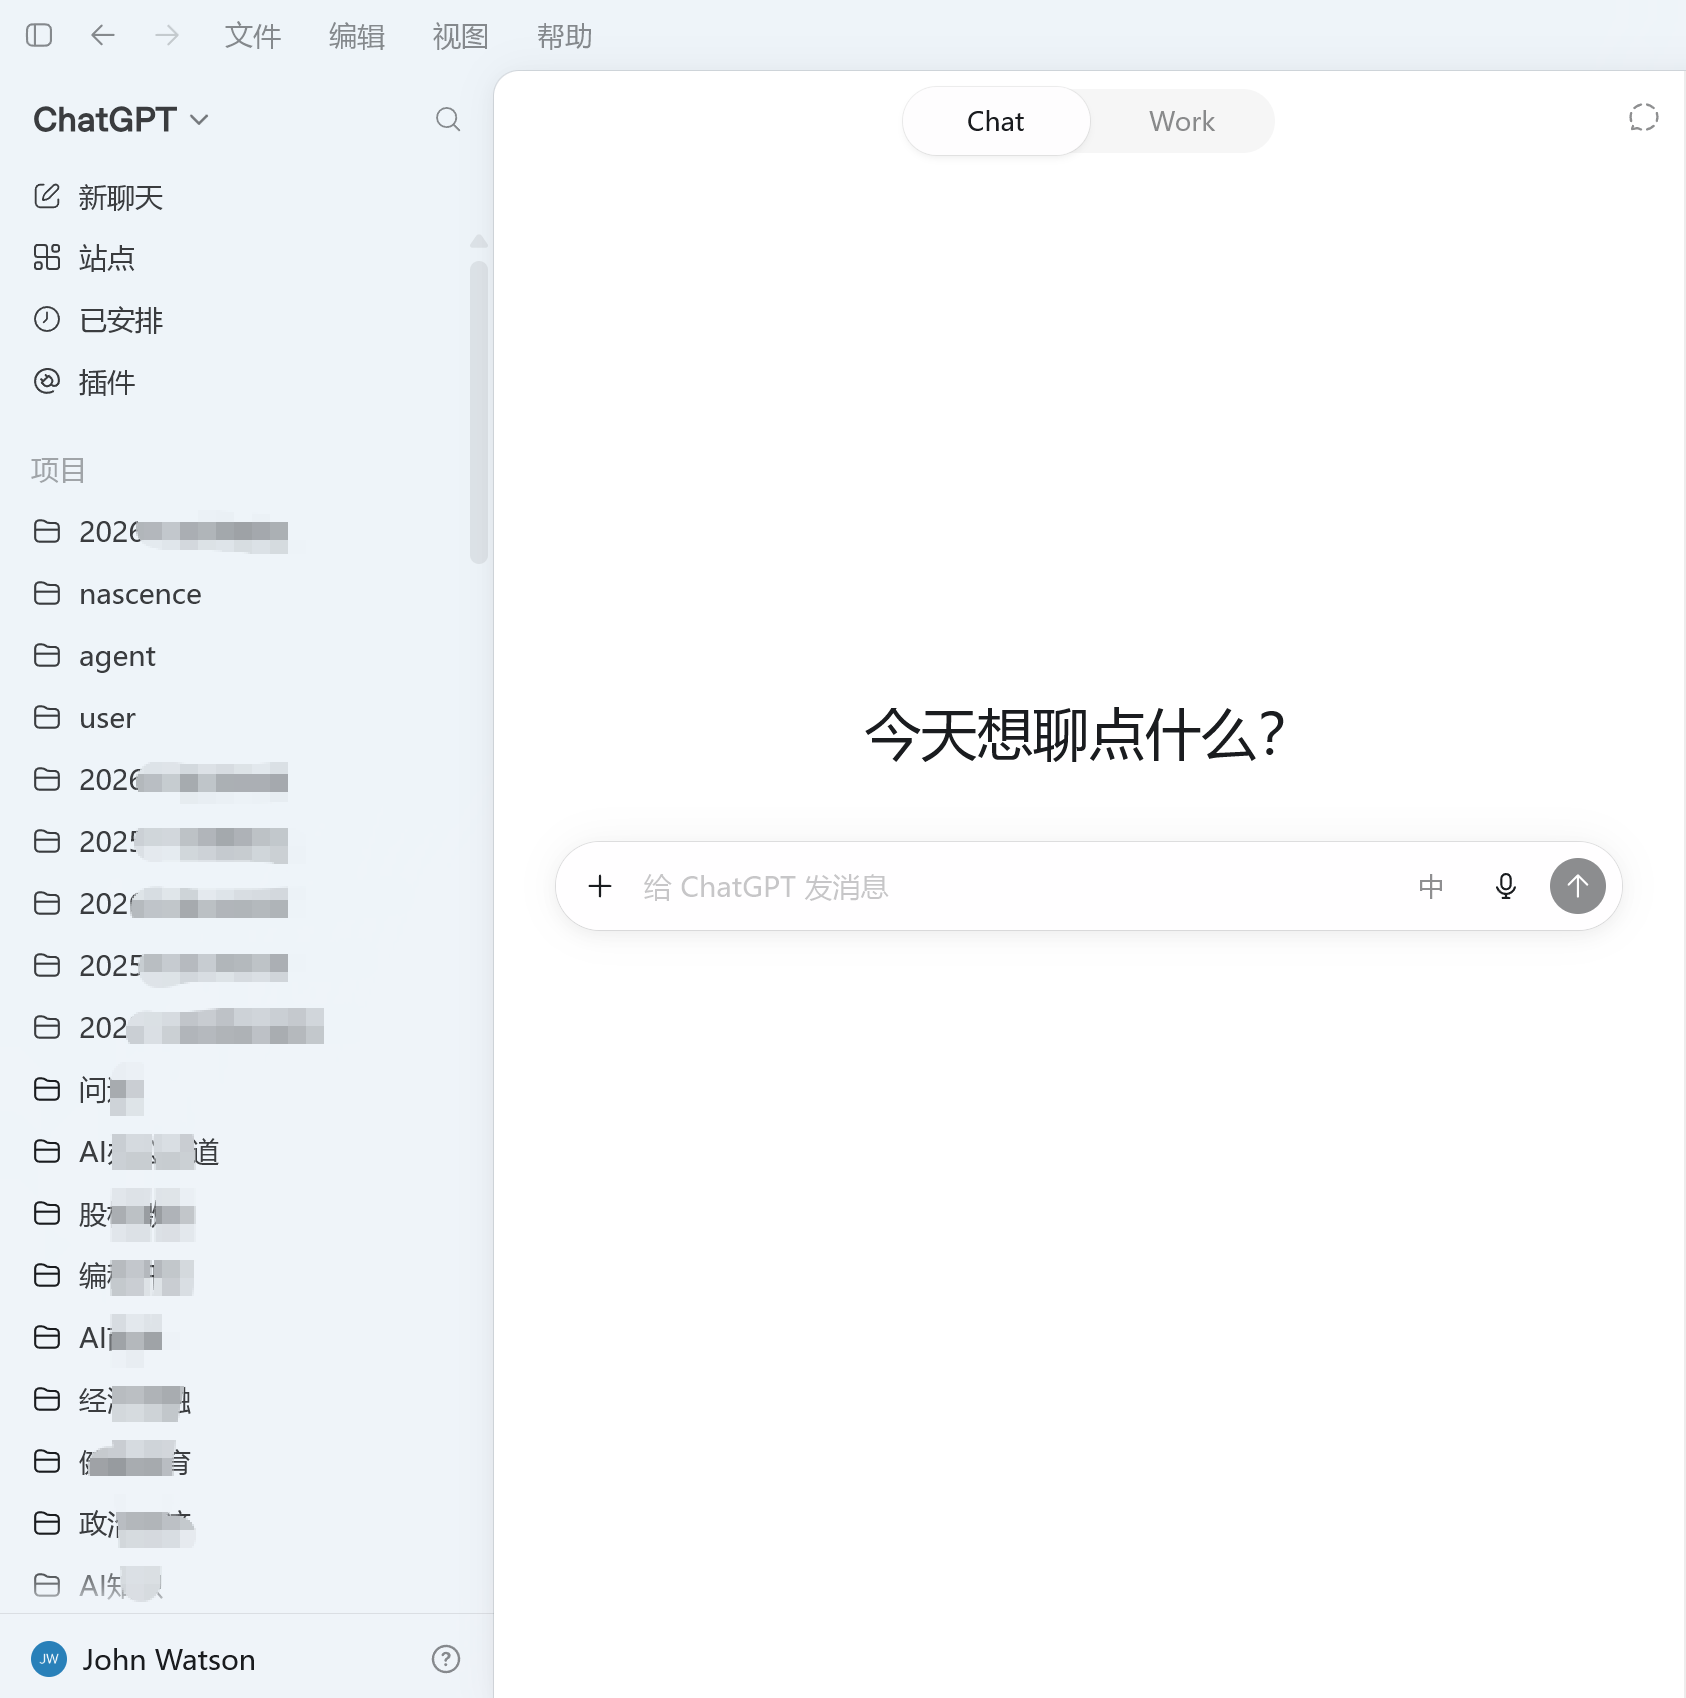
Task: Click the compose icon next to 新聊天
Action: pos(47,196)
